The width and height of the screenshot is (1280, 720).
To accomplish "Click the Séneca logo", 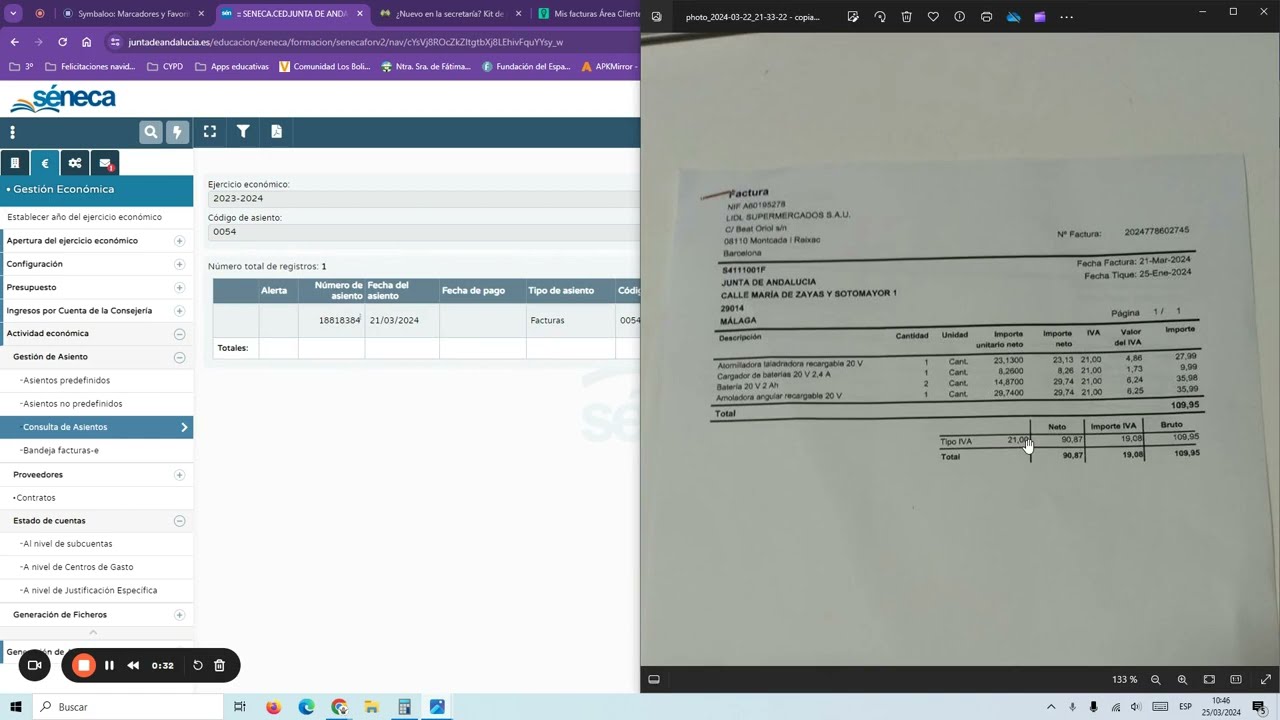I will (x=63, y=99).
